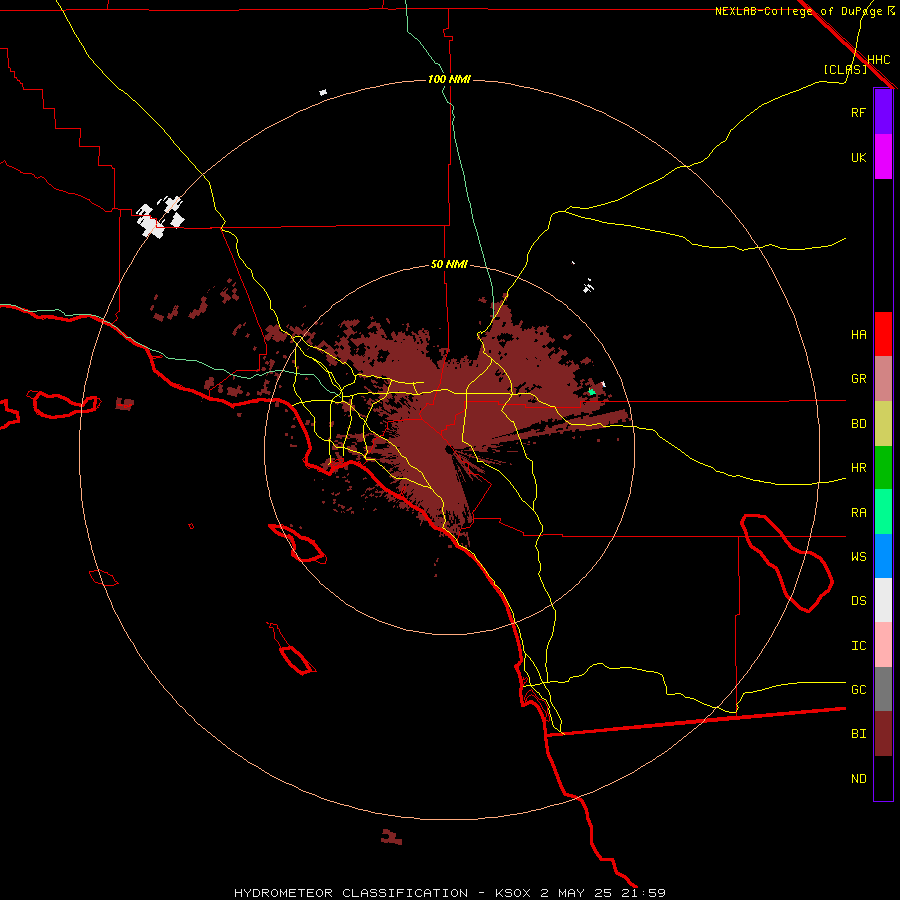Click the GR pinkish-brown legend swatch

(x=883, y=379)
